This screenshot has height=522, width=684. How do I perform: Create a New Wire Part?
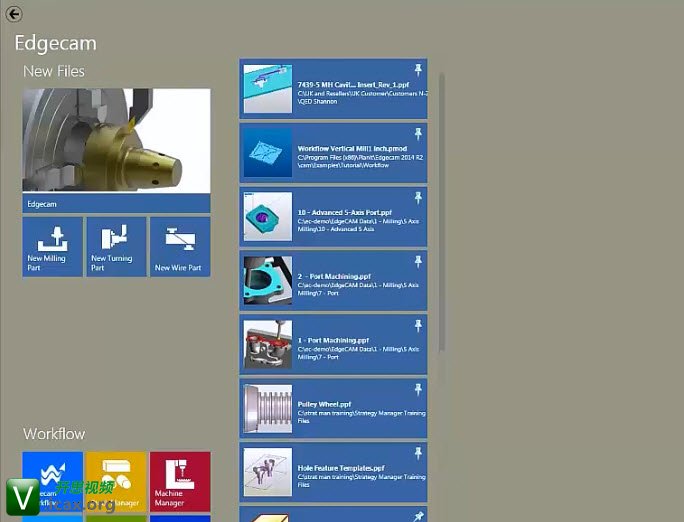180,247
